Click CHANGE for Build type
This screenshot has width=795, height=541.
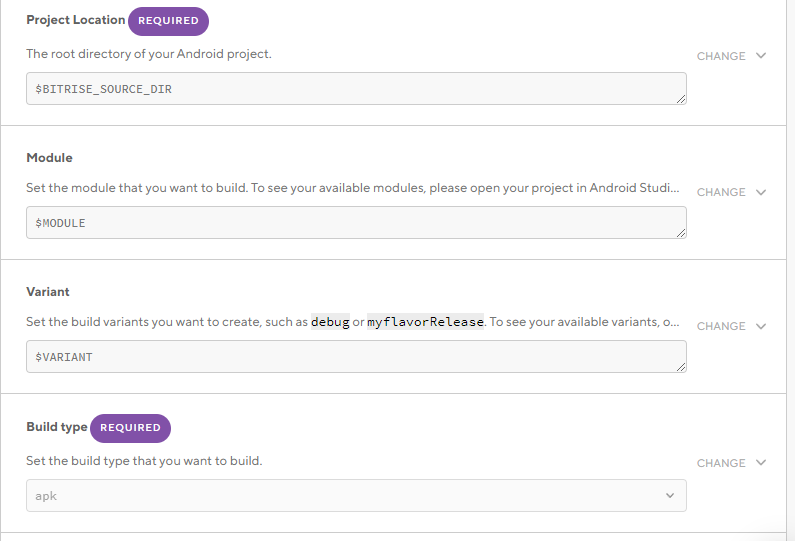(720, 463)
